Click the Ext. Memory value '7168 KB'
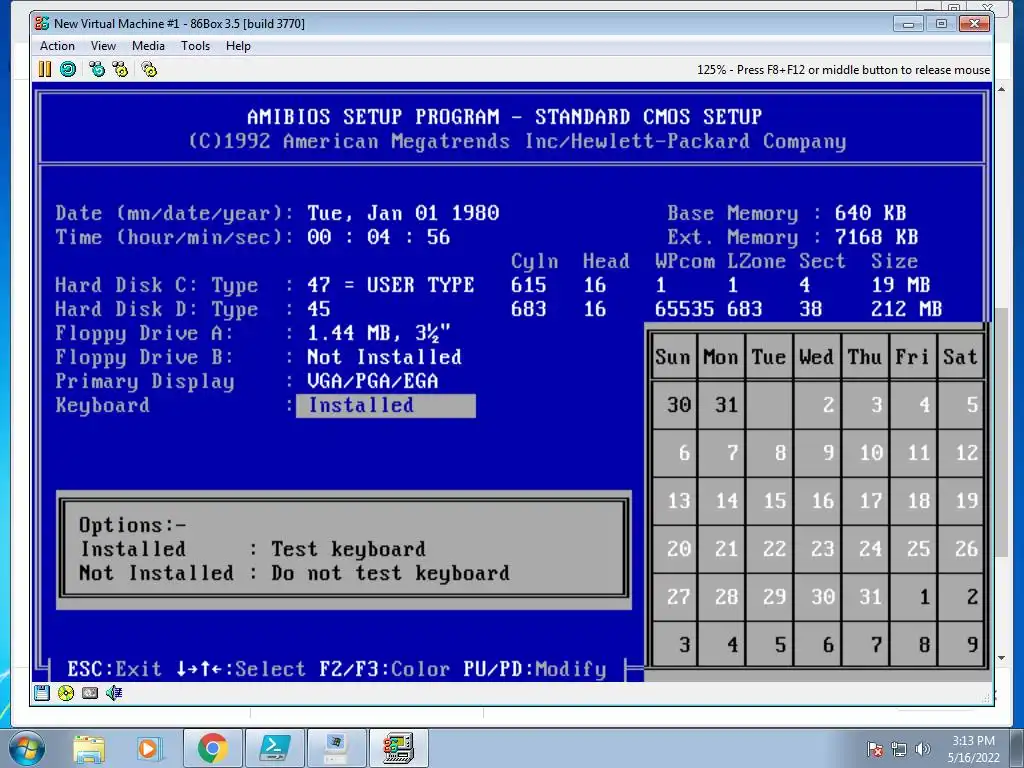 [876, 237]
